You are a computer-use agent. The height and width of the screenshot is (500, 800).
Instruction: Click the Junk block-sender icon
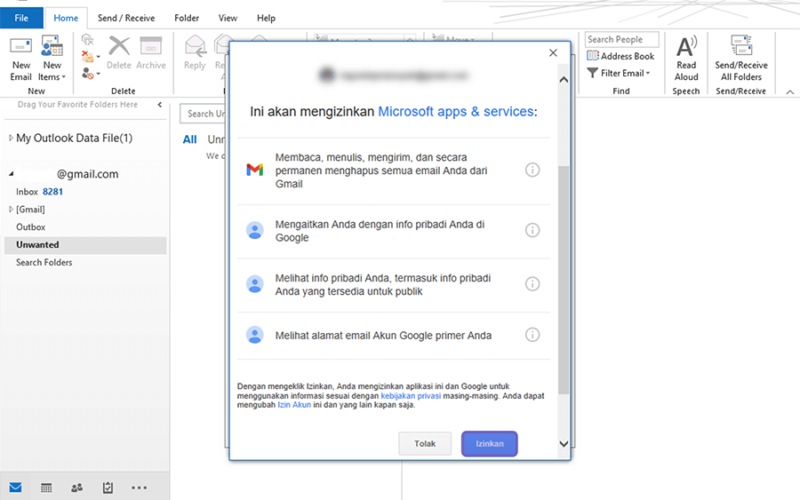pos(88,74)
